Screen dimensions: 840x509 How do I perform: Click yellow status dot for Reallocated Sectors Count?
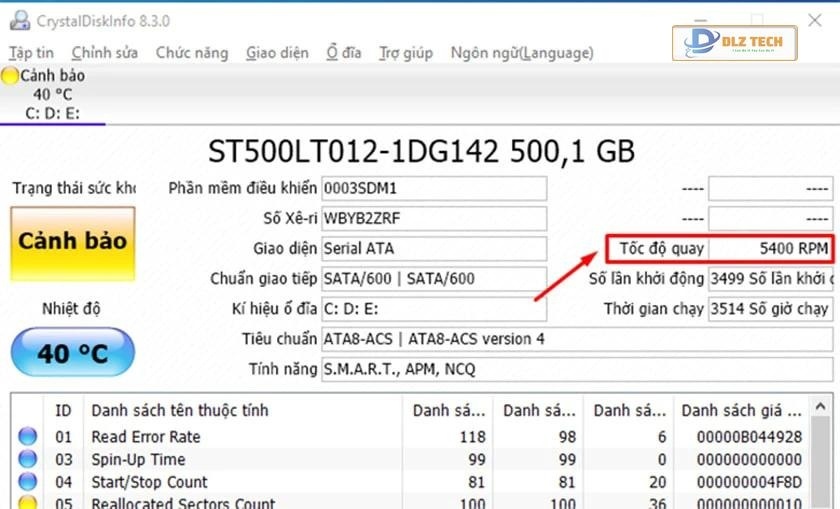[x=27, y=503]
